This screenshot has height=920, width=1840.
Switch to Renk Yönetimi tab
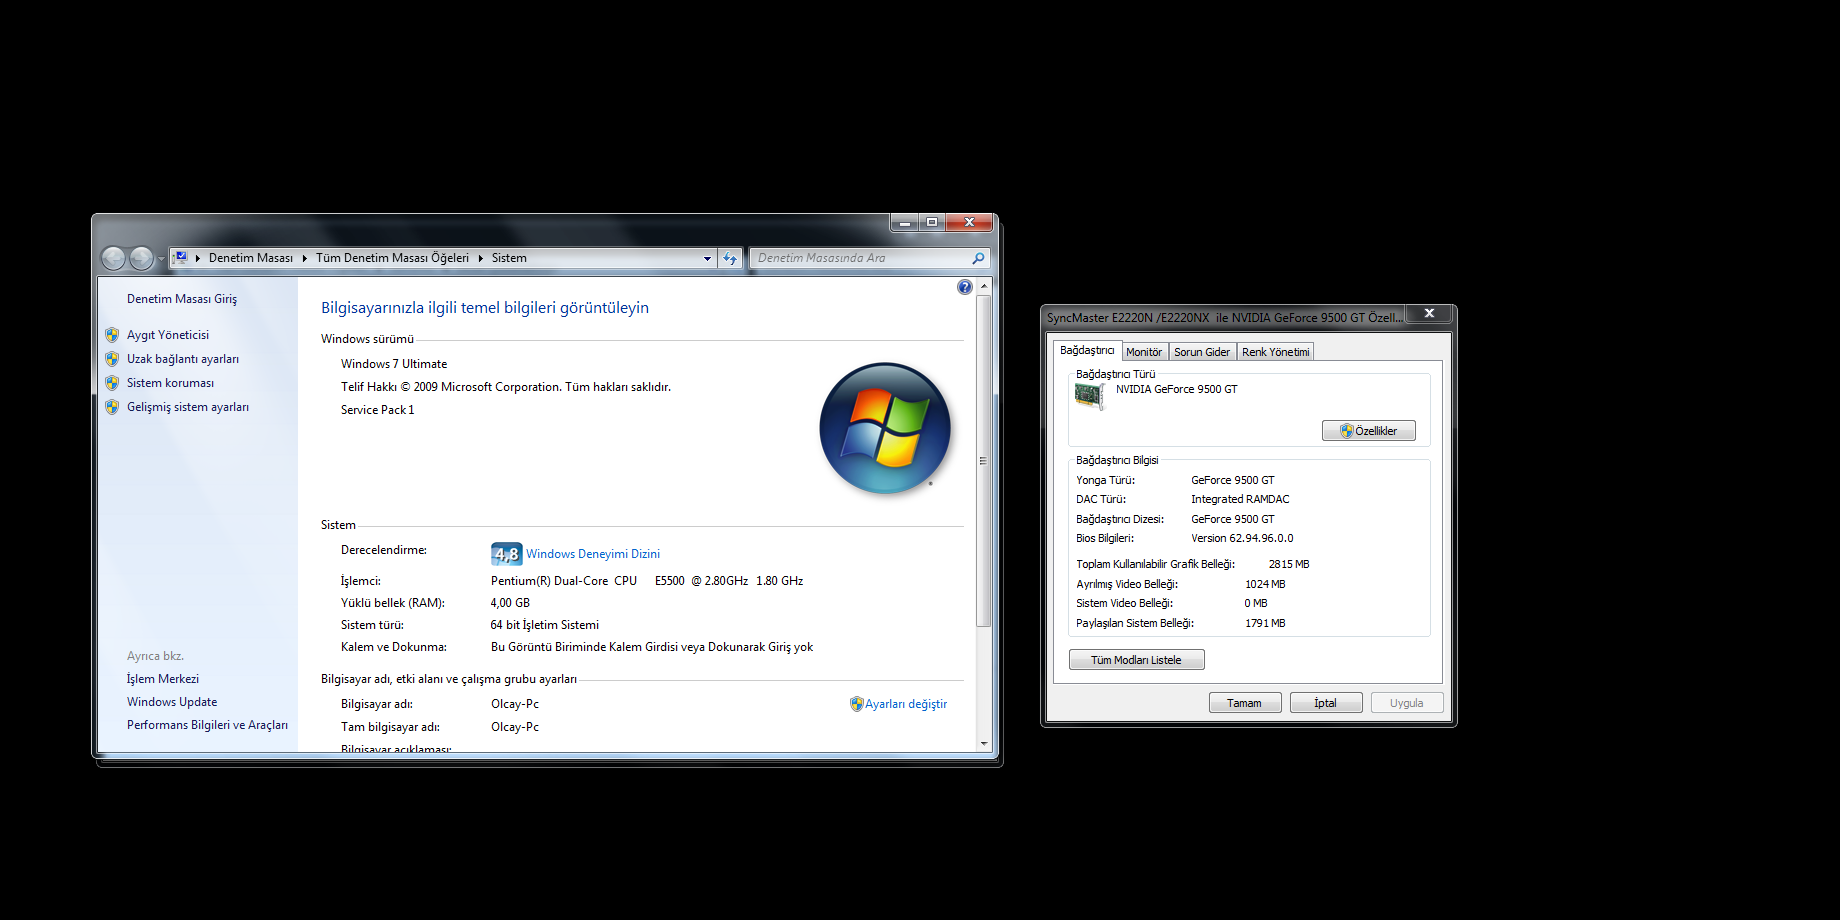[x=1275, y=352]
